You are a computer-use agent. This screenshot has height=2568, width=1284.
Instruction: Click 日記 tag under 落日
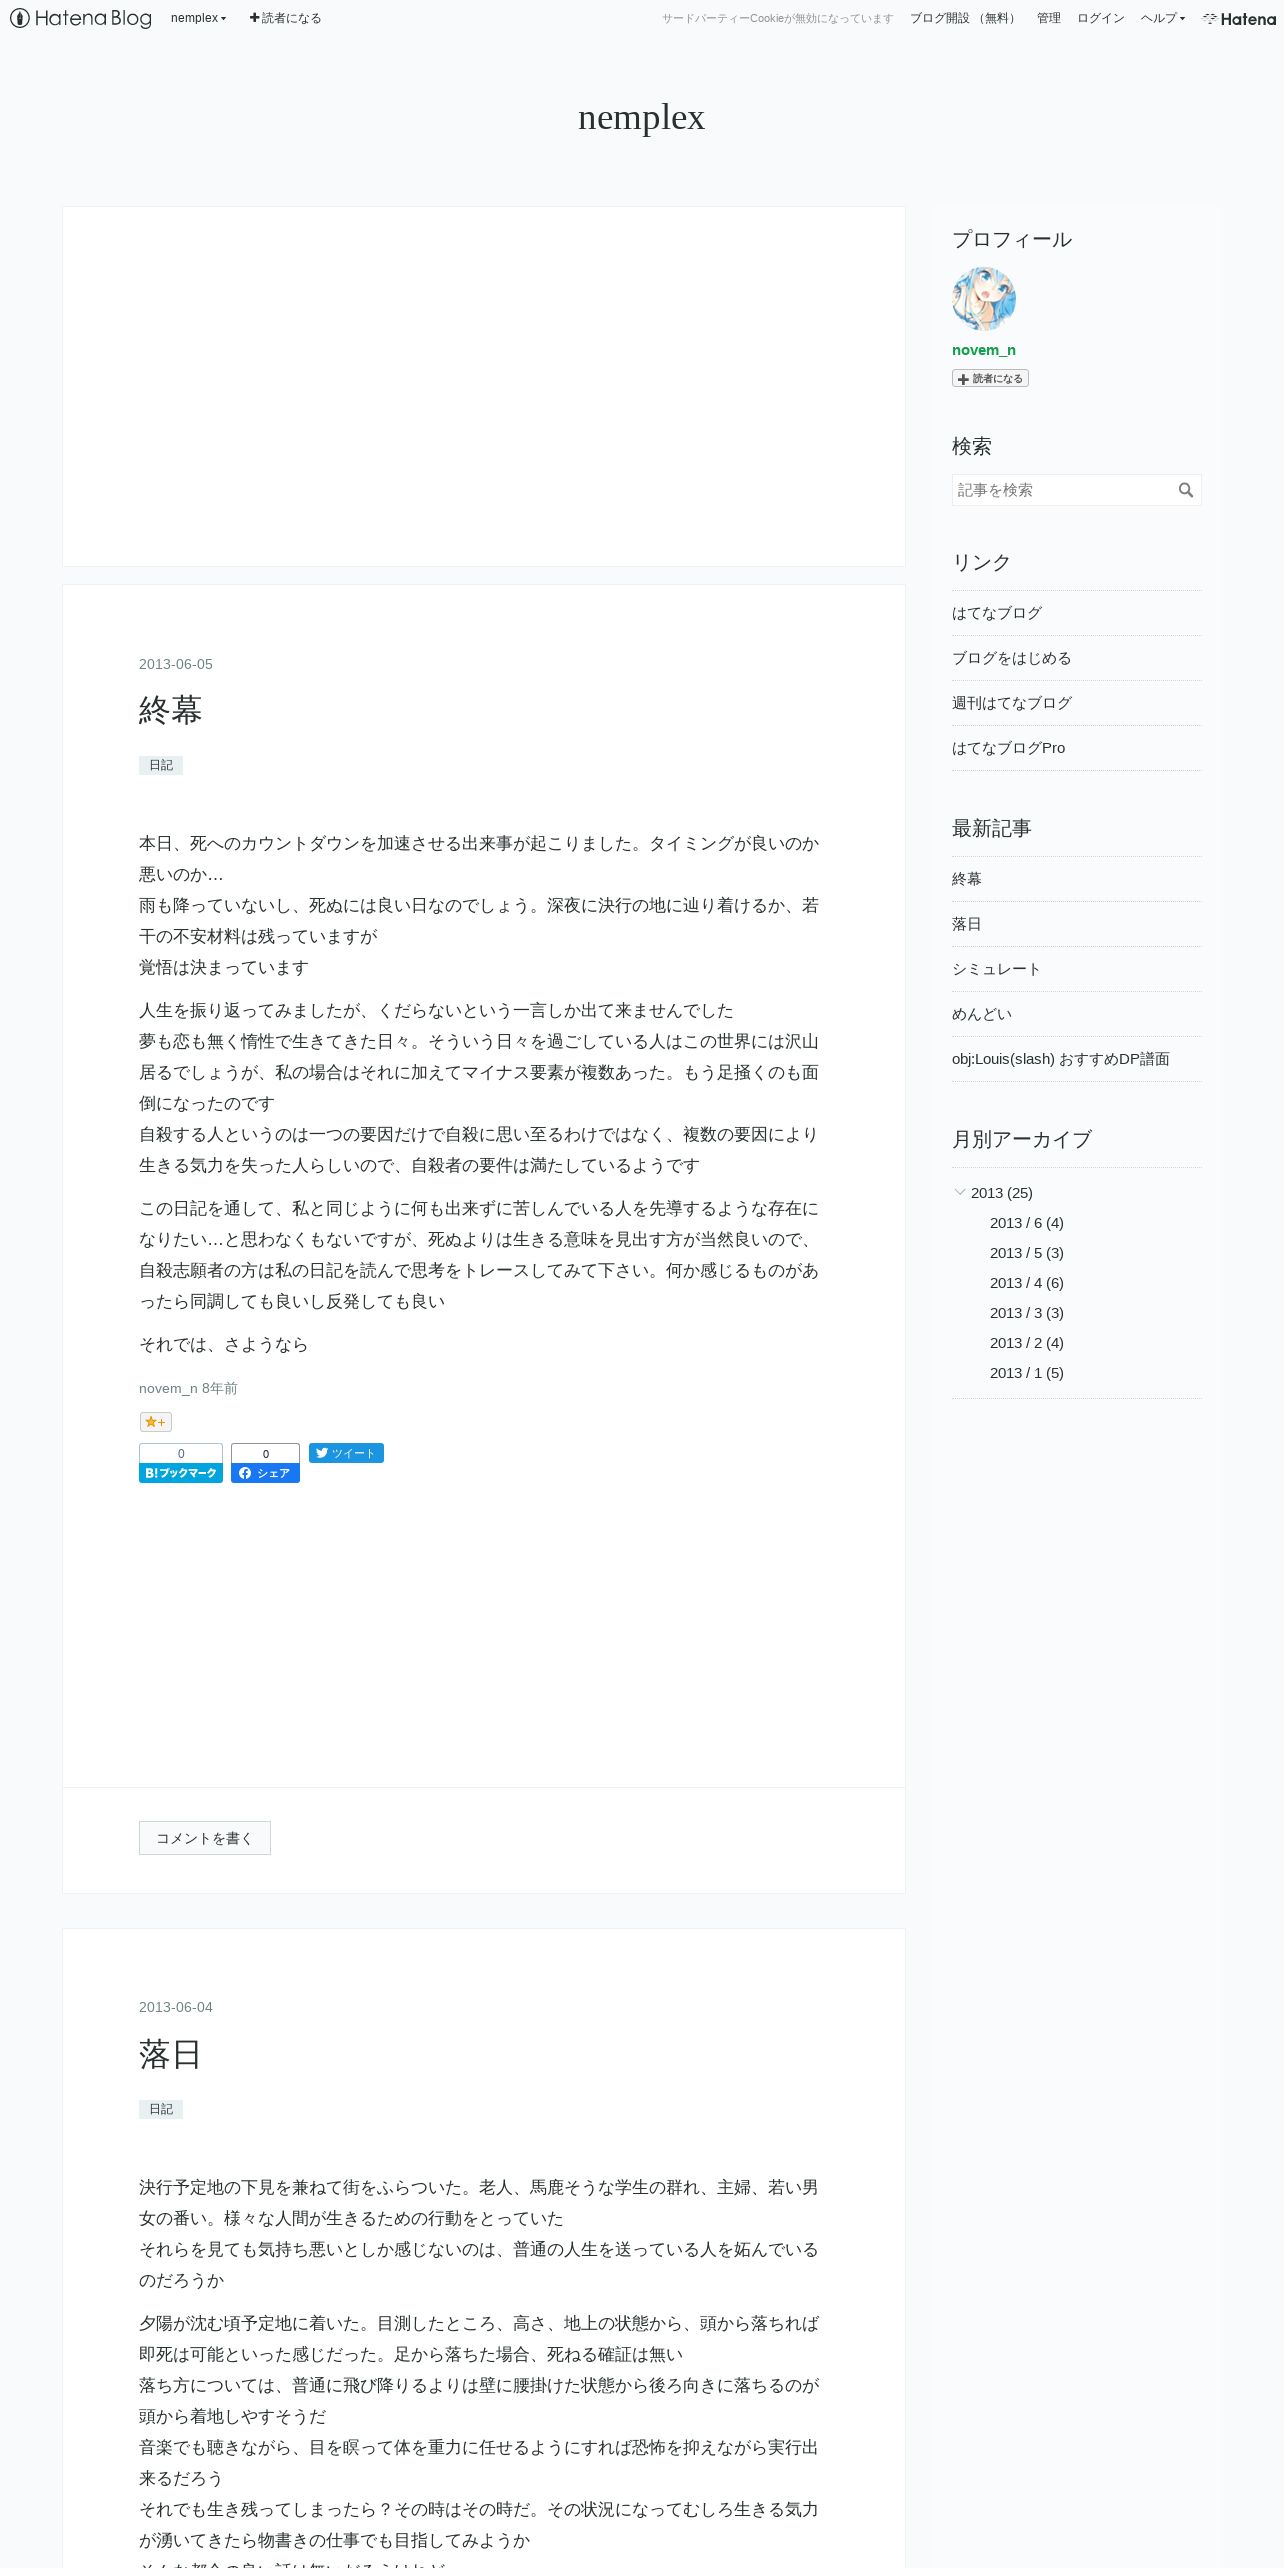[161, 2109]
